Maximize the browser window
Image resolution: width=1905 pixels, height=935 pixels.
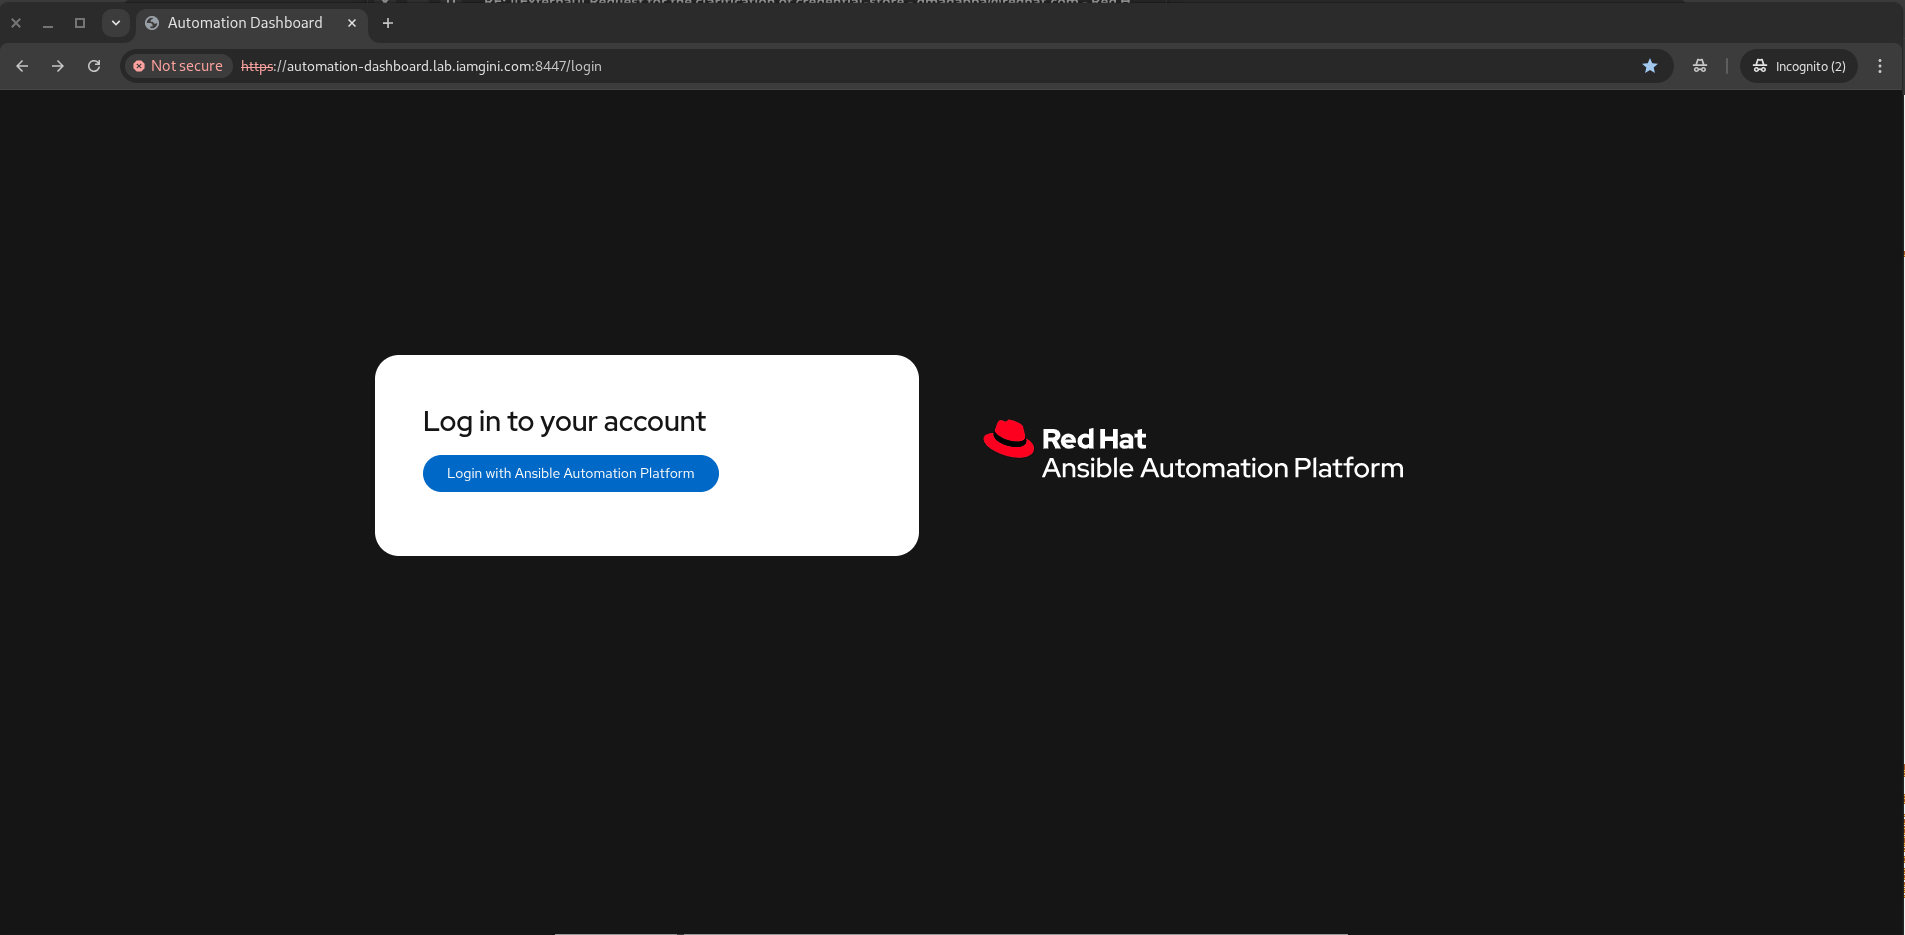tap(80, 23)
